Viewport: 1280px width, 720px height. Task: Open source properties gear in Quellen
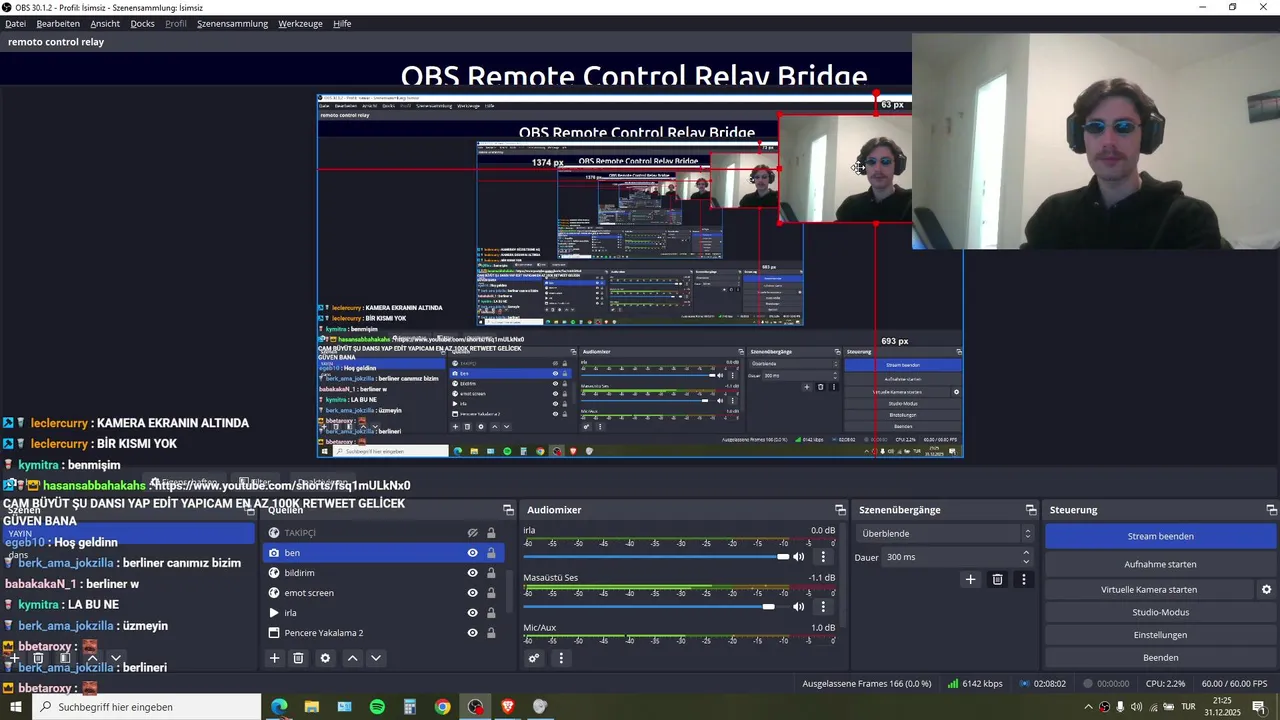[325, 658]
